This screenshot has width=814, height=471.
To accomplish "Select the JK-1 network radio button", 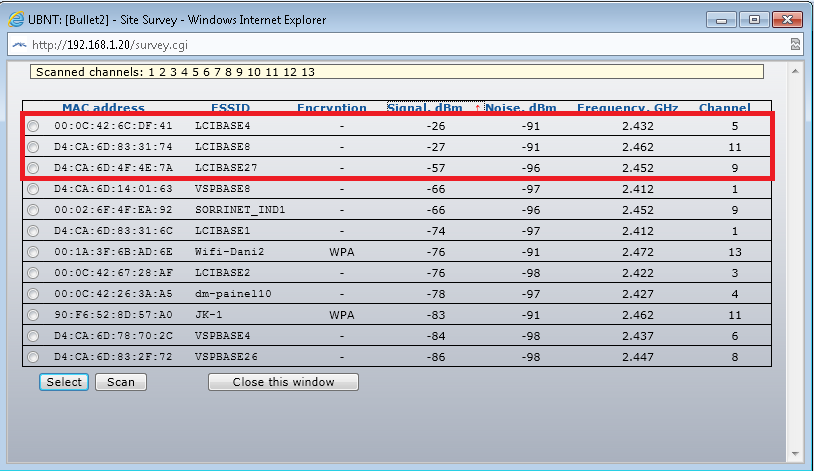I will (33, 315).
